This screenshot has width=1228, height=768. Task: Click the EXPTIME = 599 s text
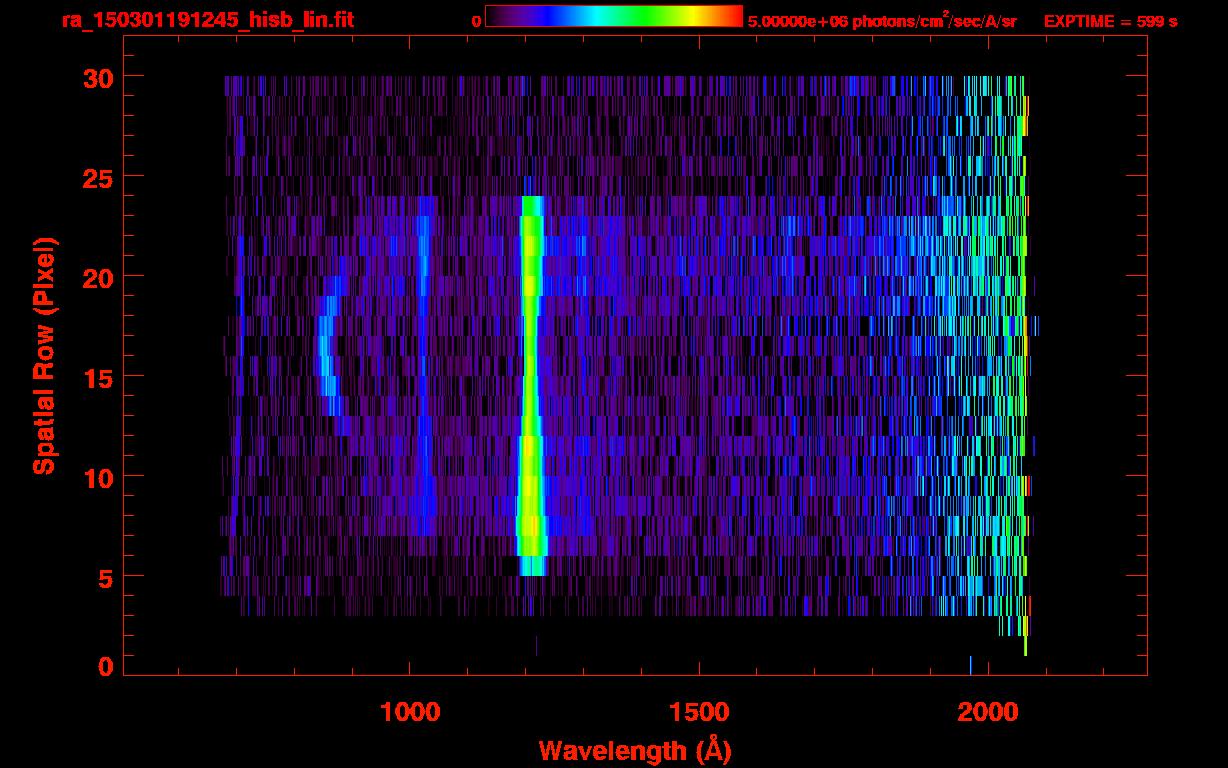pos(1110,21)
